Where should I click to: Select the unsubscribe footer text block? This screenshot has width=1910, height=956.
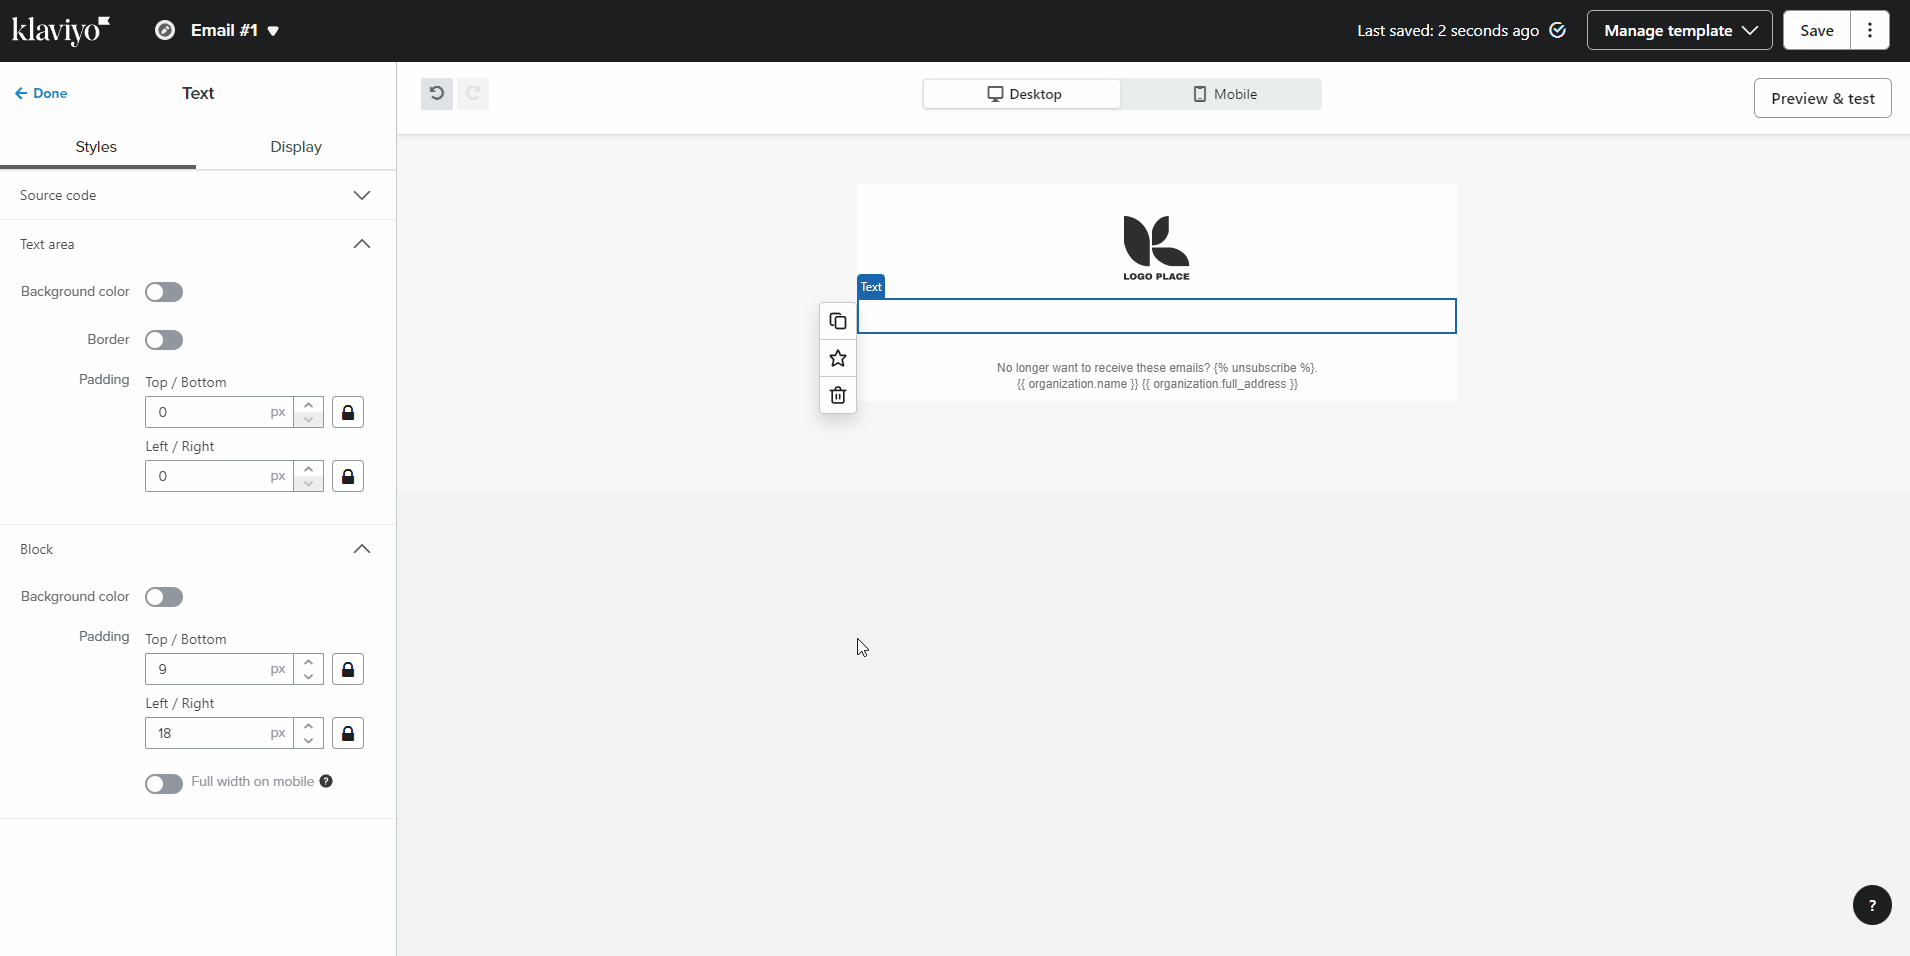pyautogui.click(x=1157, y=376)
